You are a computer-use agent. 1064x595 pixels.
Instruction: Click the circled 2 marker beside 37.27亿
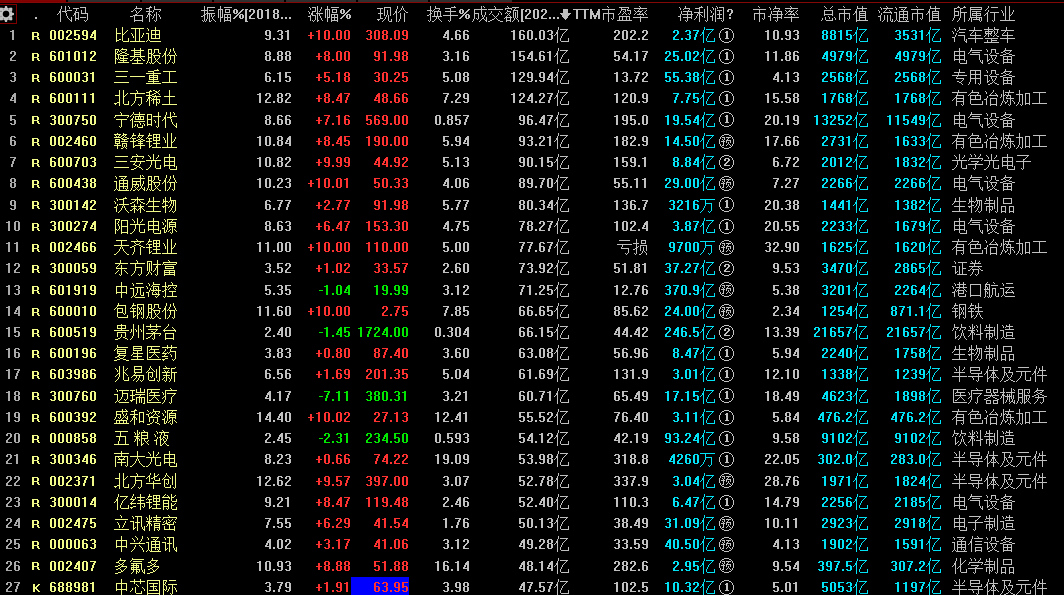point(726,269)
